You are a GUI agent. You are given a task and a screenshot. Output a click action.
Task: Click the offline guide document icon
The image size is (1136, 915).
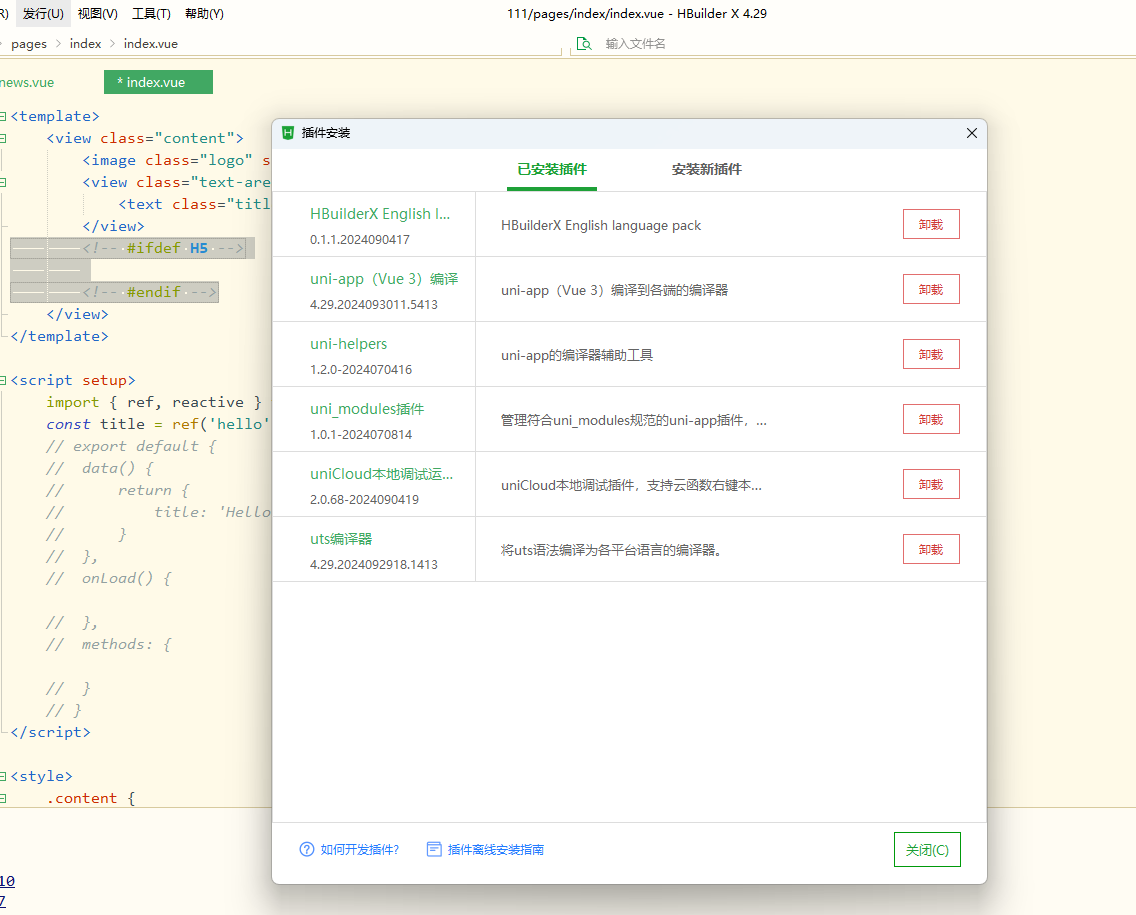coord(434,849)
